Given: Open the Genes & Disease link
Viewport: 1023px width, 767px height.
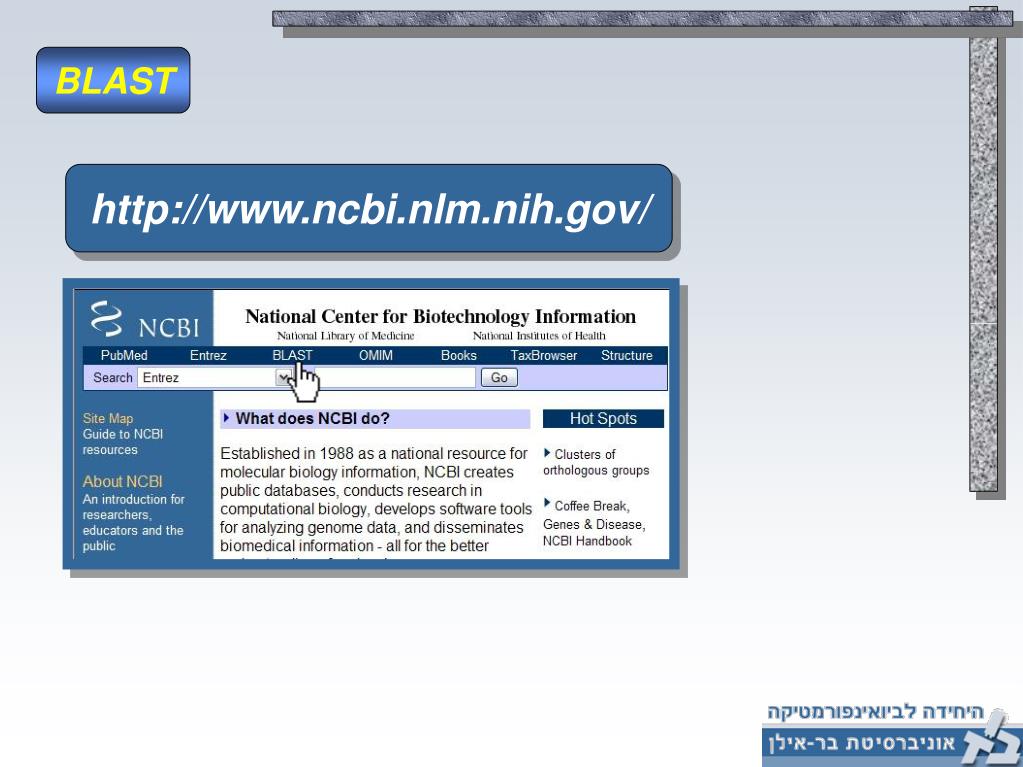Looking at the screenshot, I should [593, 524].
